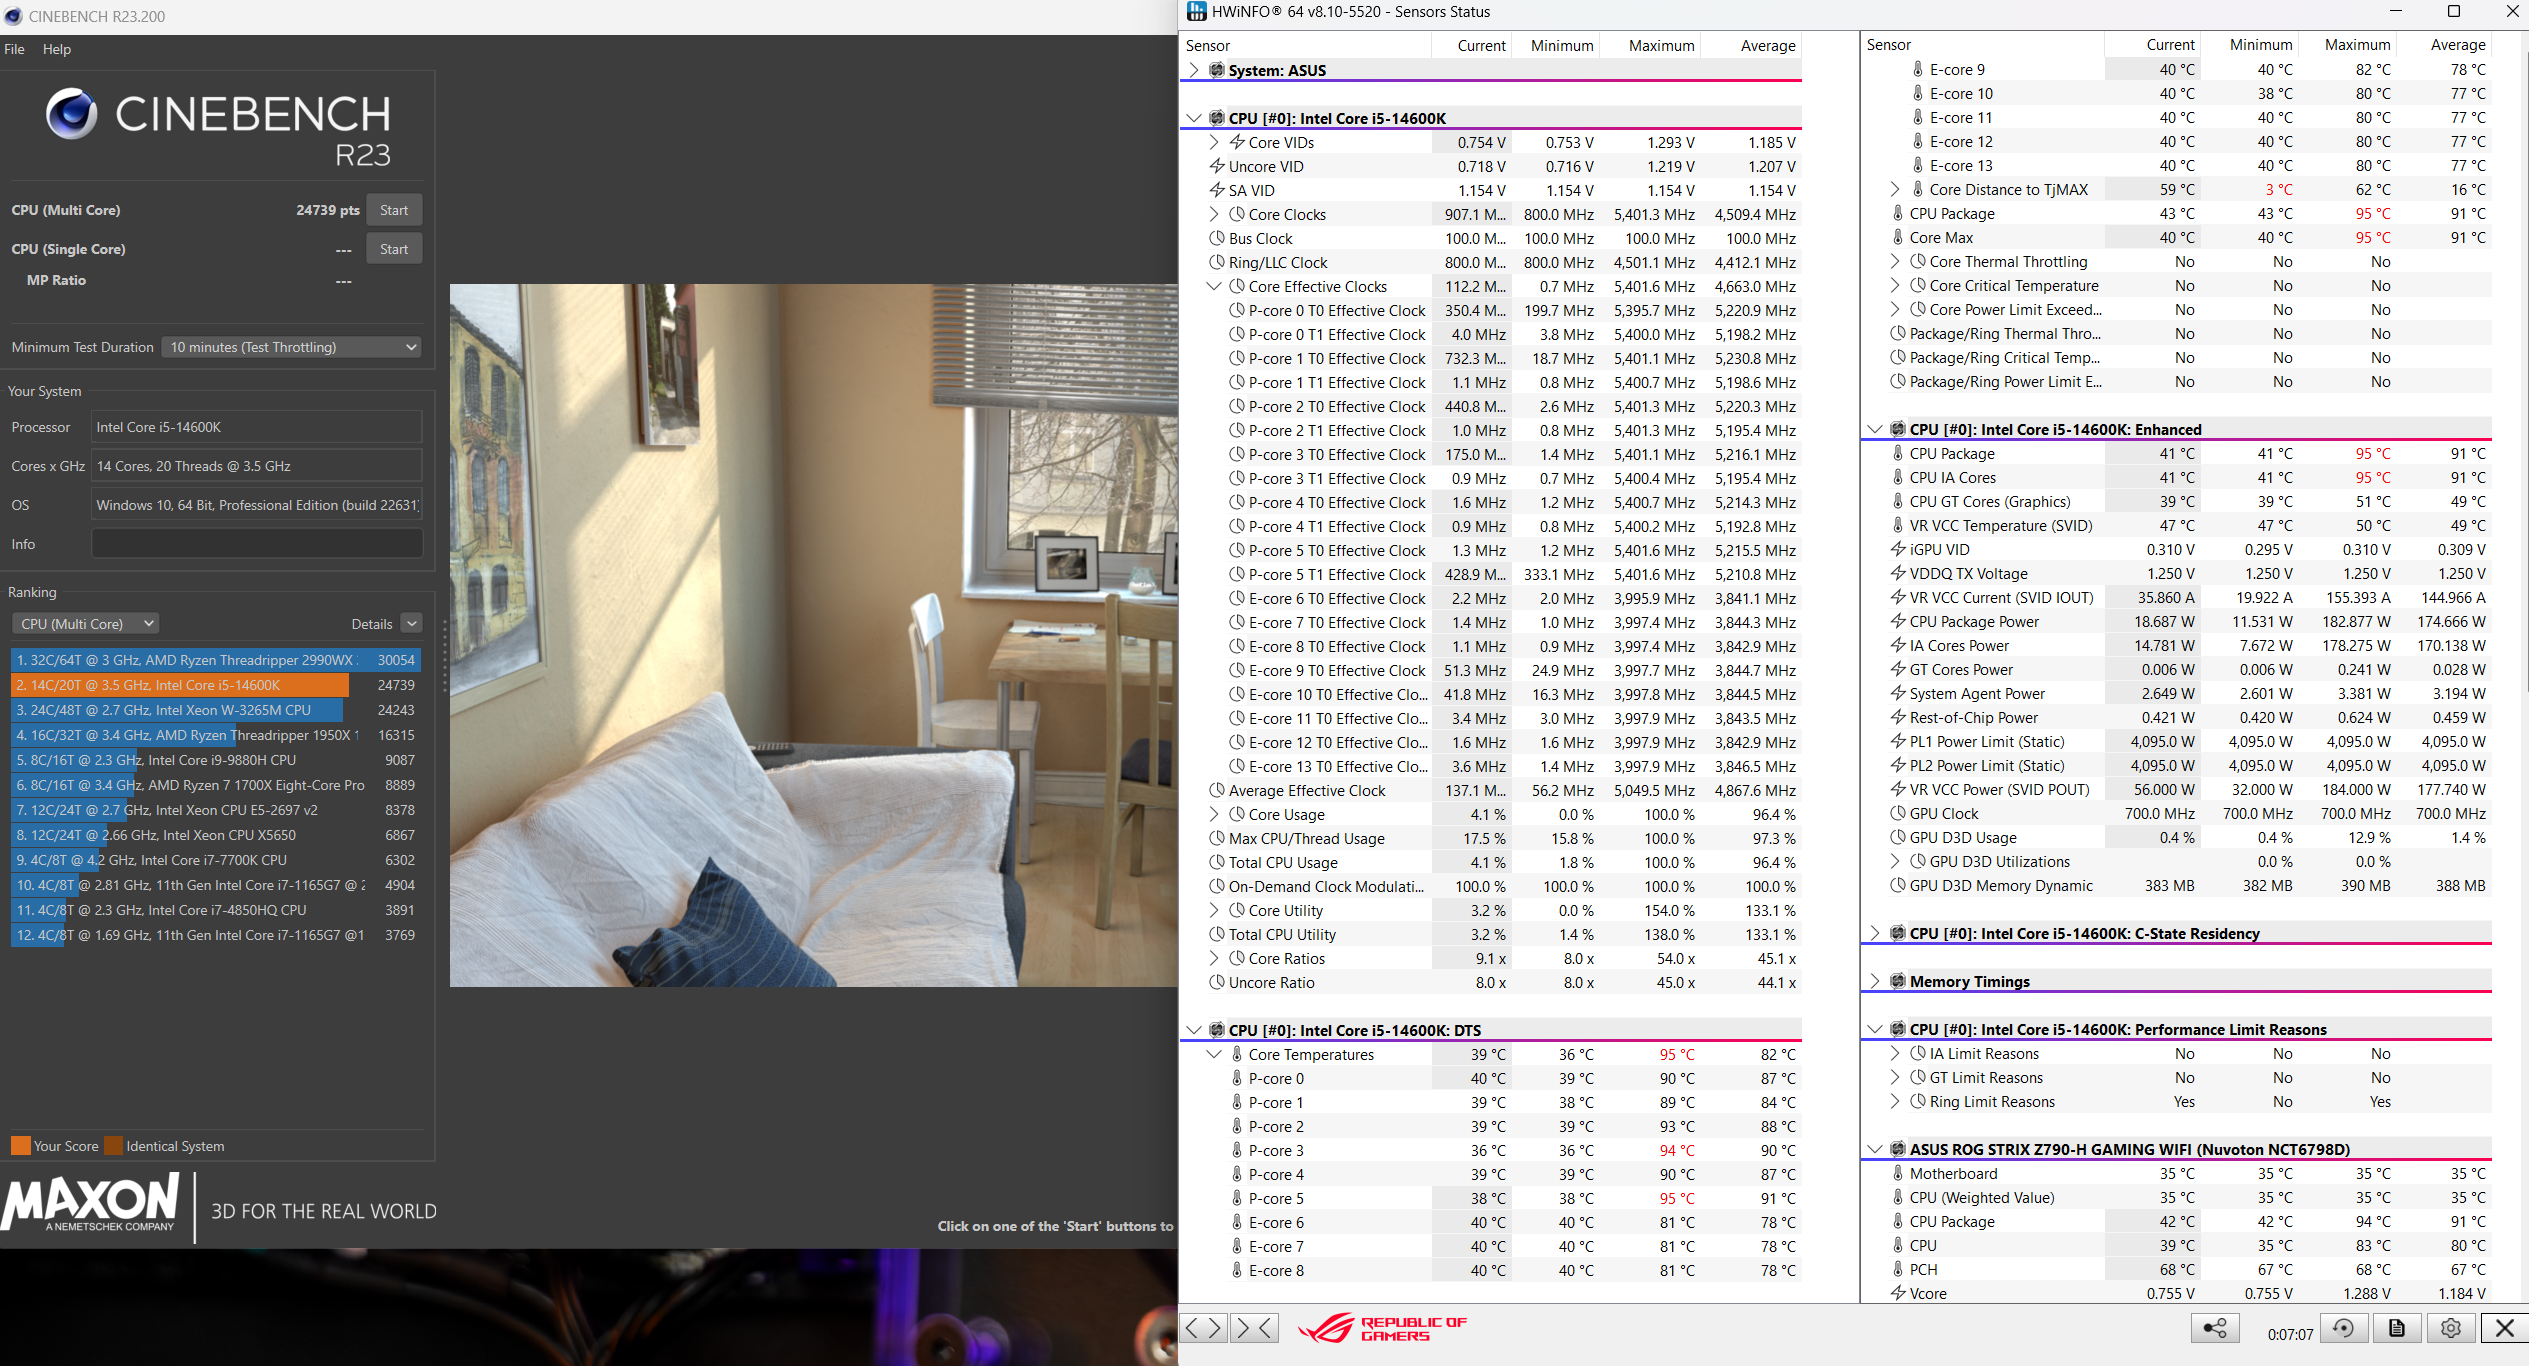Click the lightning icon beside SA VID
The image size is (2529, 1366).
pos(1217,190)
